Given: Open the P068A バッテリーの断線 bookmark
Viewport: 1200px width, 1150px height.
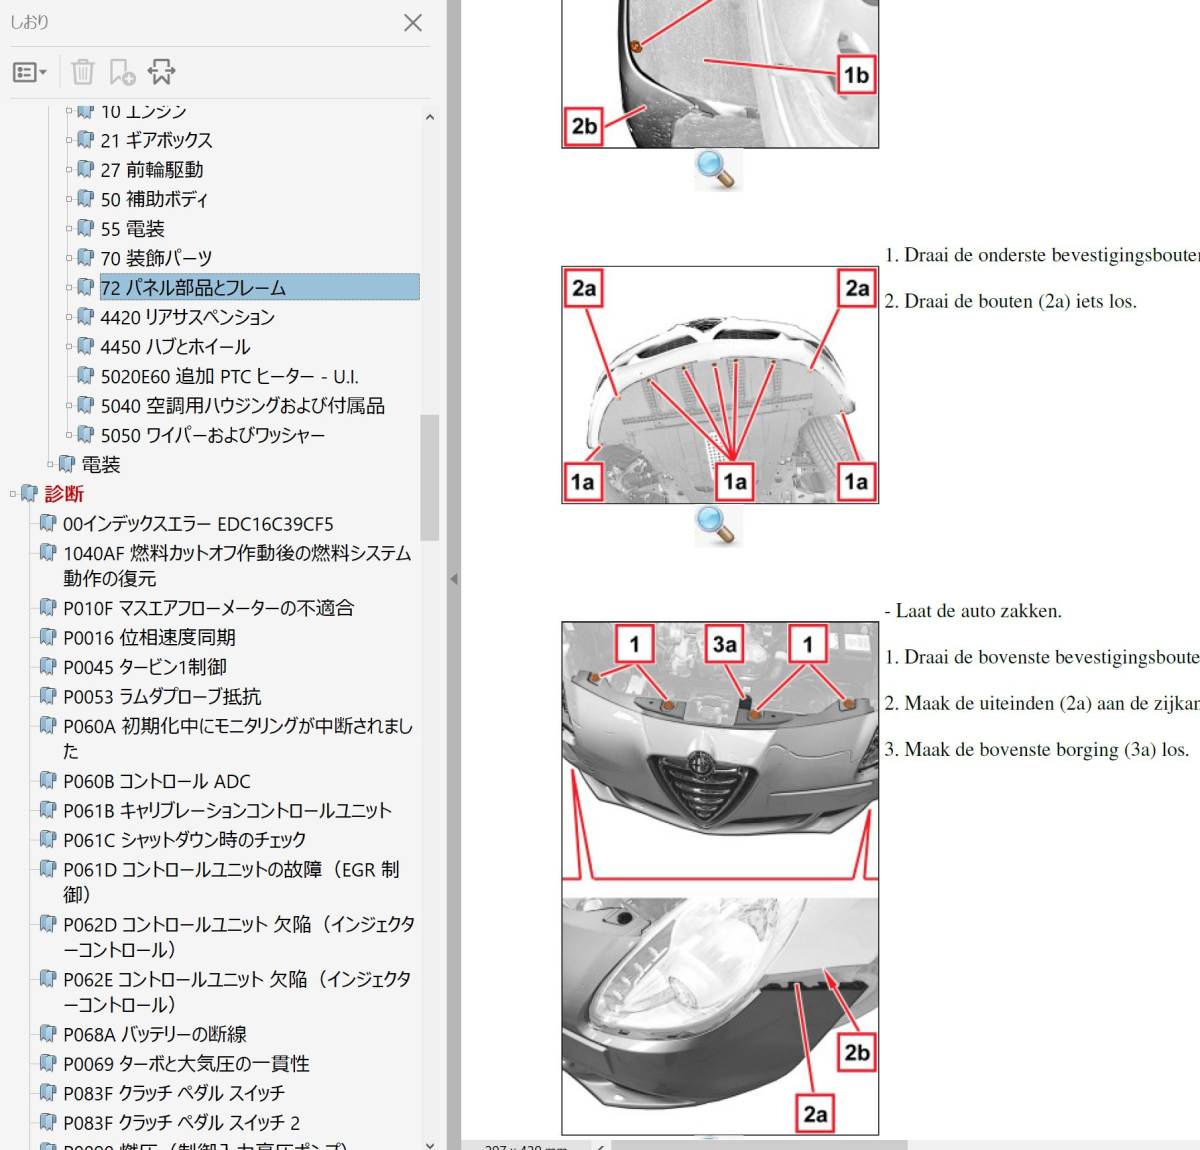Looking at the screenshot, I should pos(154,1034).
